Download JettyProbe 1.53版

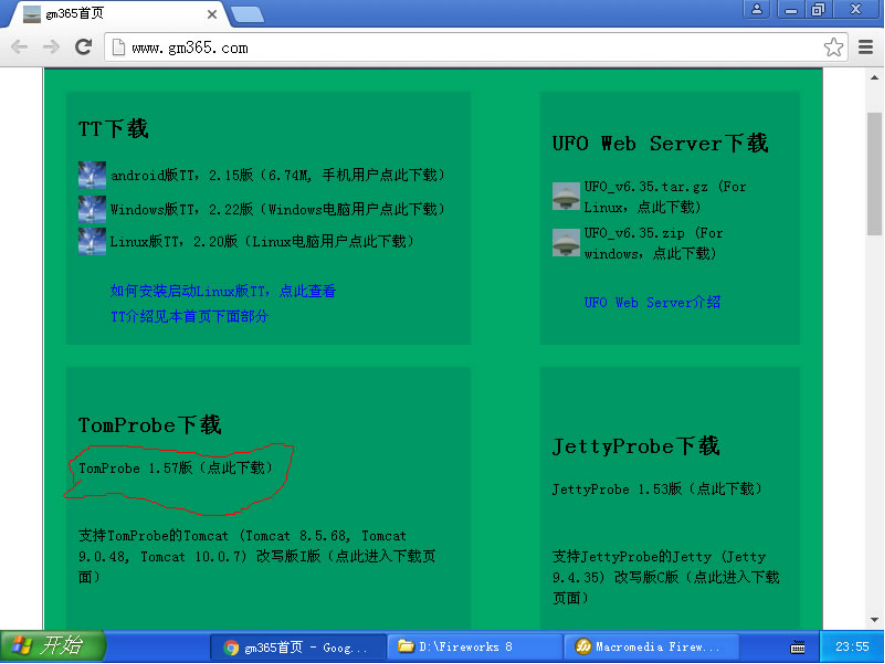(657, 488)
